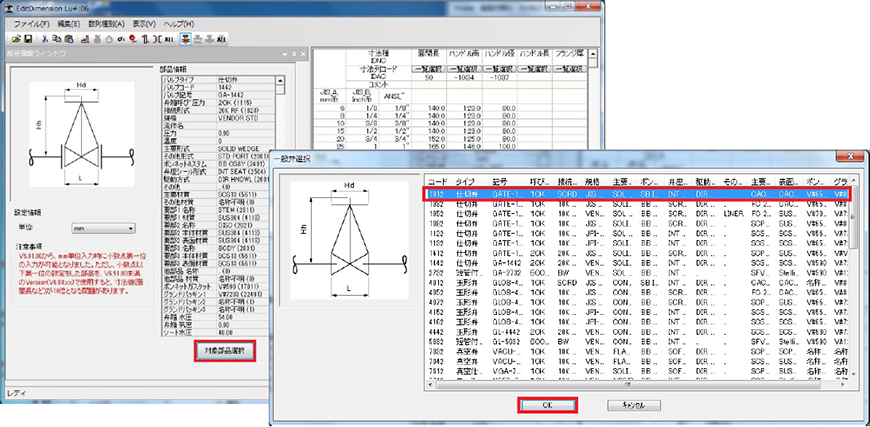Click the 125.0 cell in the dimension table
This screenshot has width=870, height=427.
click(x=464, y=139)
